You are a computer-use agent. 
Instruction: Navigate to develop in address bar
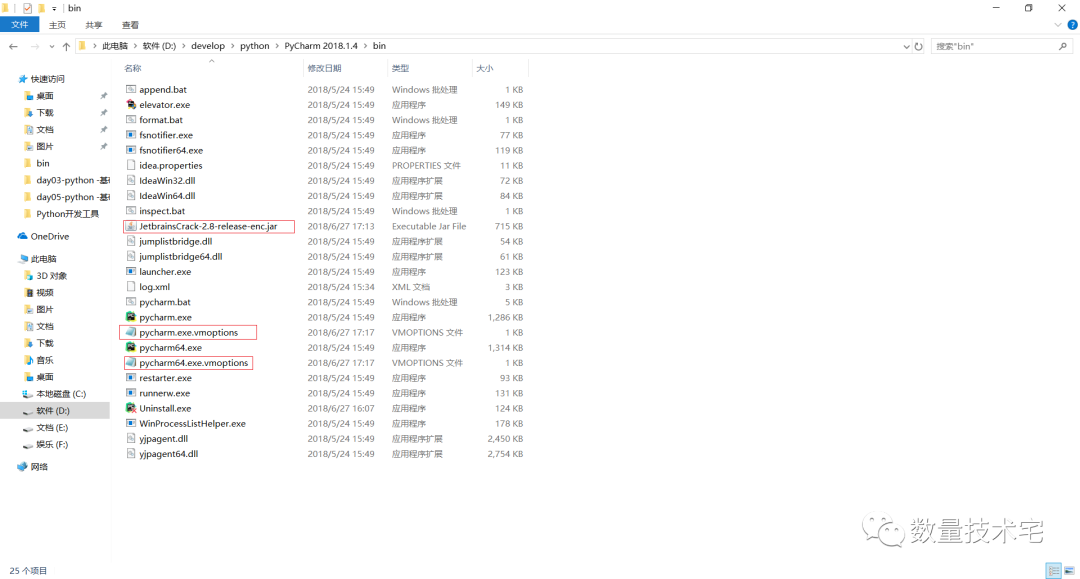(x=208, y=46)
